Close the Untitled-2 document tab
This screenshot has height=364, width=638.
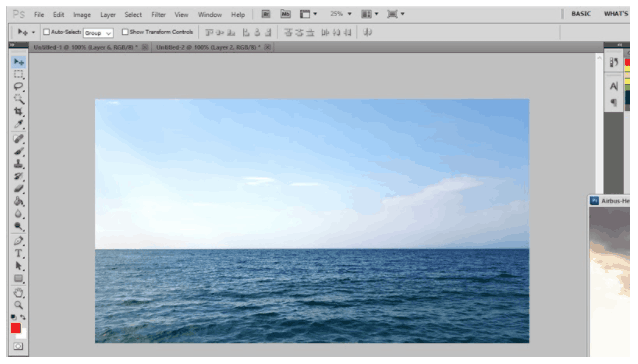(267, 48)
